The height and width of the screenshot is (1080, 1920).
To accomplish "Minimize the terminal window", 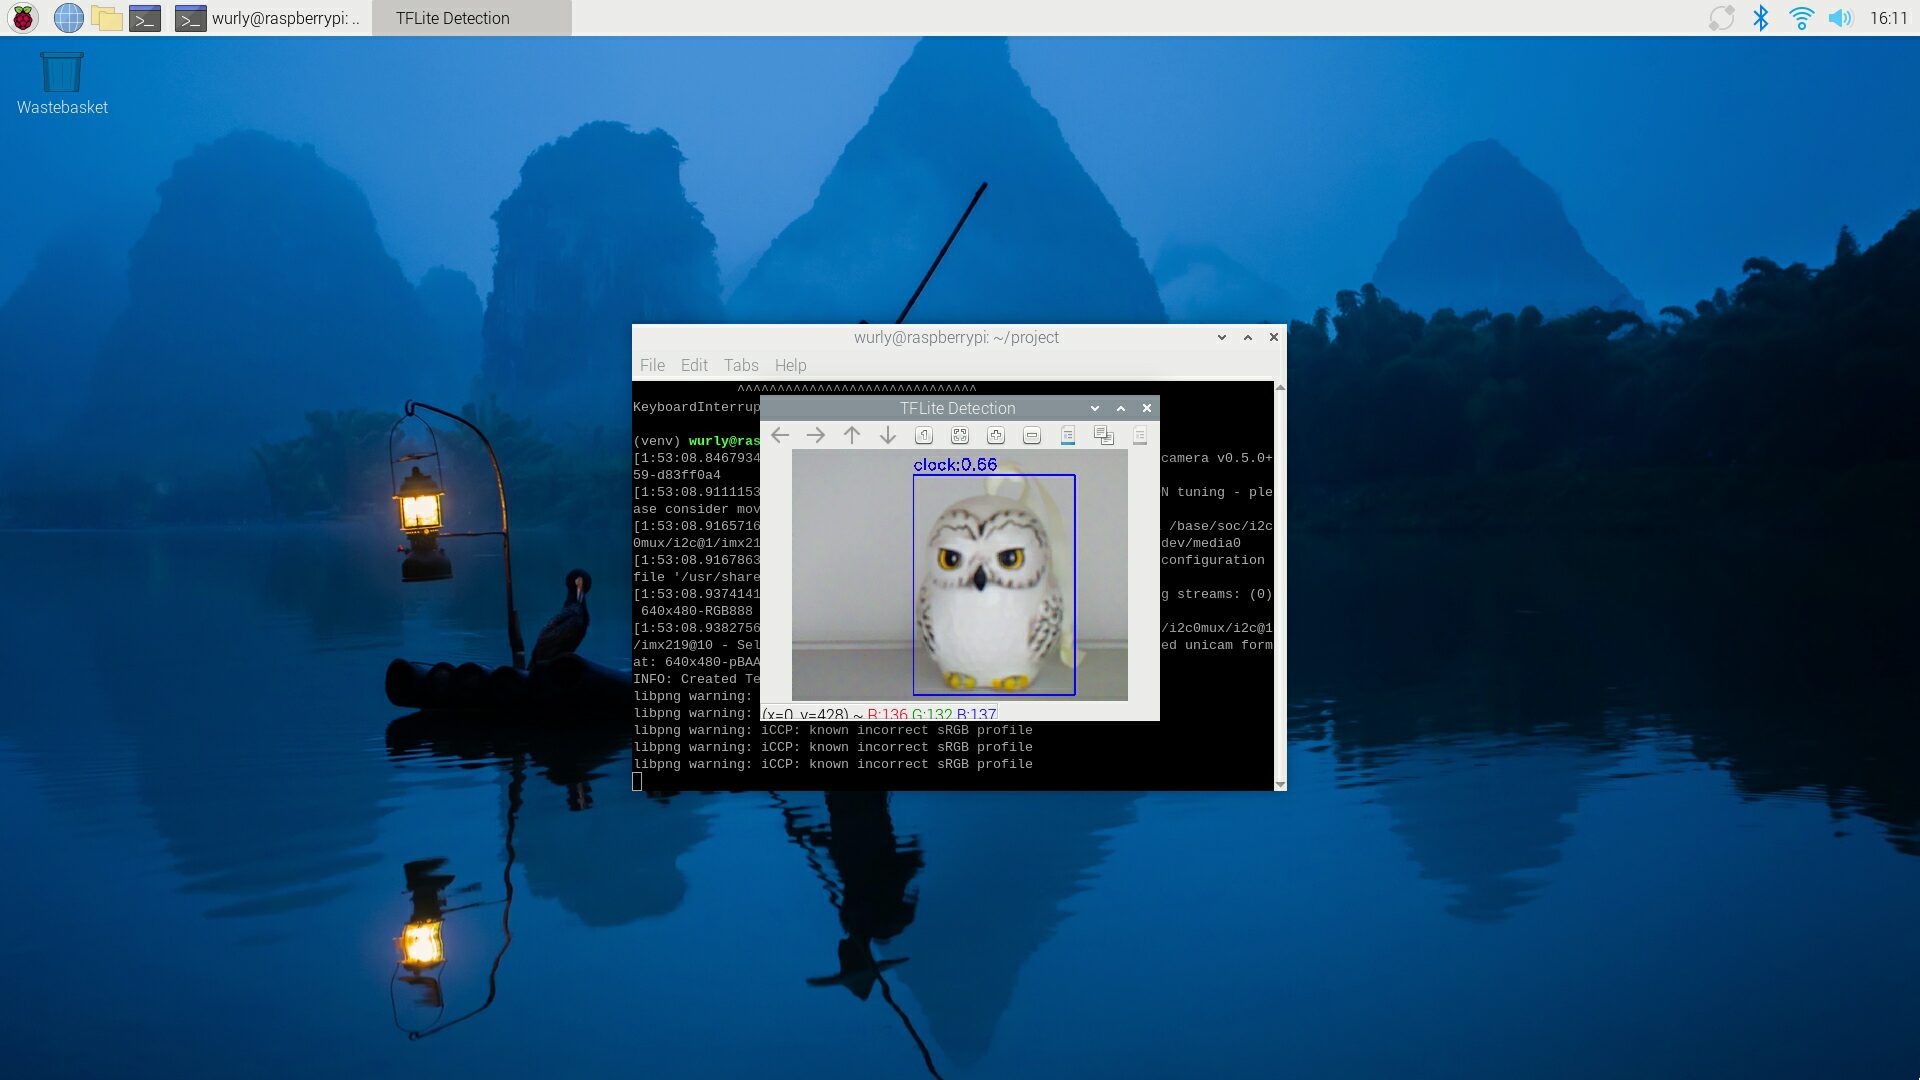I will [1222, 337].
